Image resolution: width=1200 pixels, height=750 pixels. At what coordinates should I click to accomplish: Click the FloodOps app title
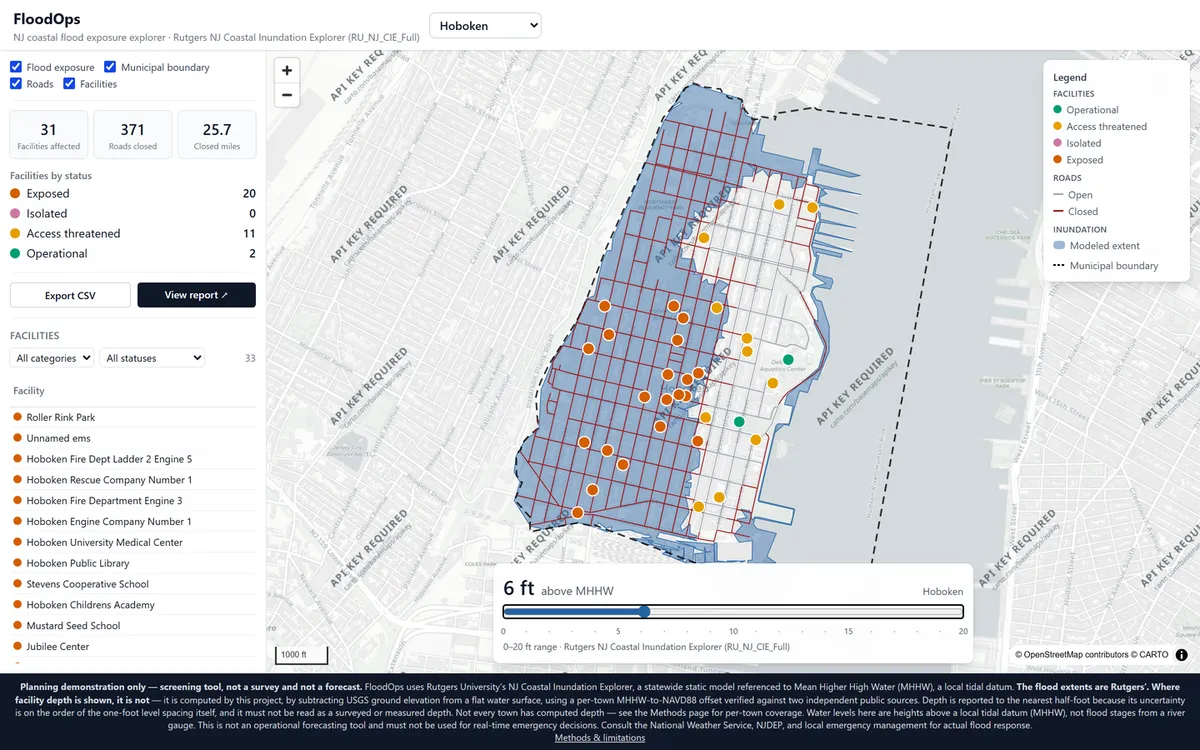tap(47, 19)
